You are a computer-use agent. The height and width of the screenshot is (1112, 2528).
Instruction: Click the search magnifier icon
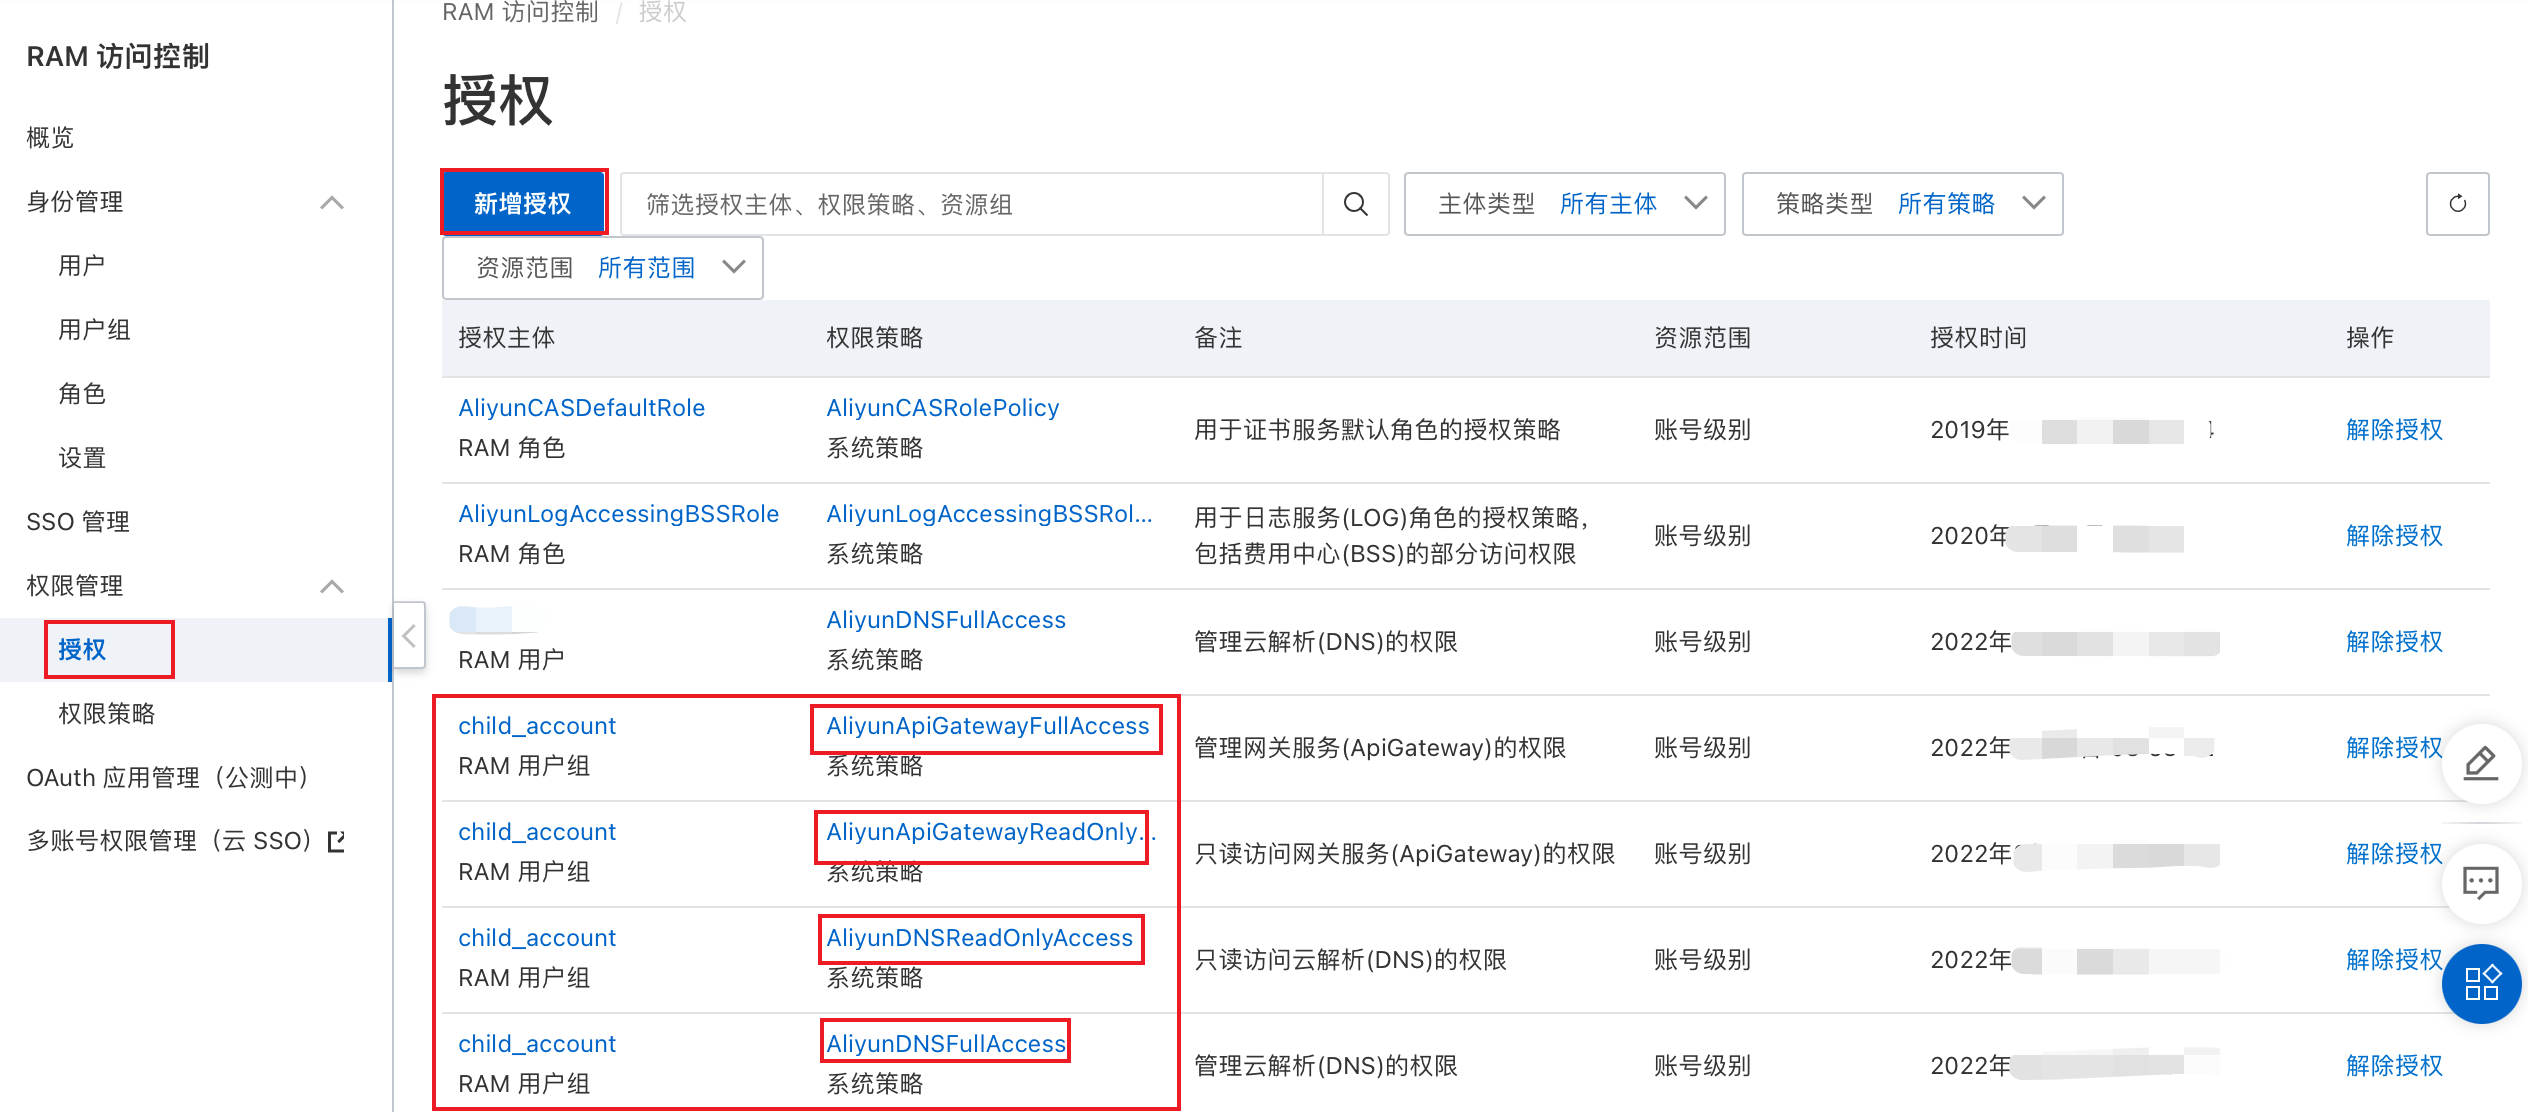coord(1355,204)
